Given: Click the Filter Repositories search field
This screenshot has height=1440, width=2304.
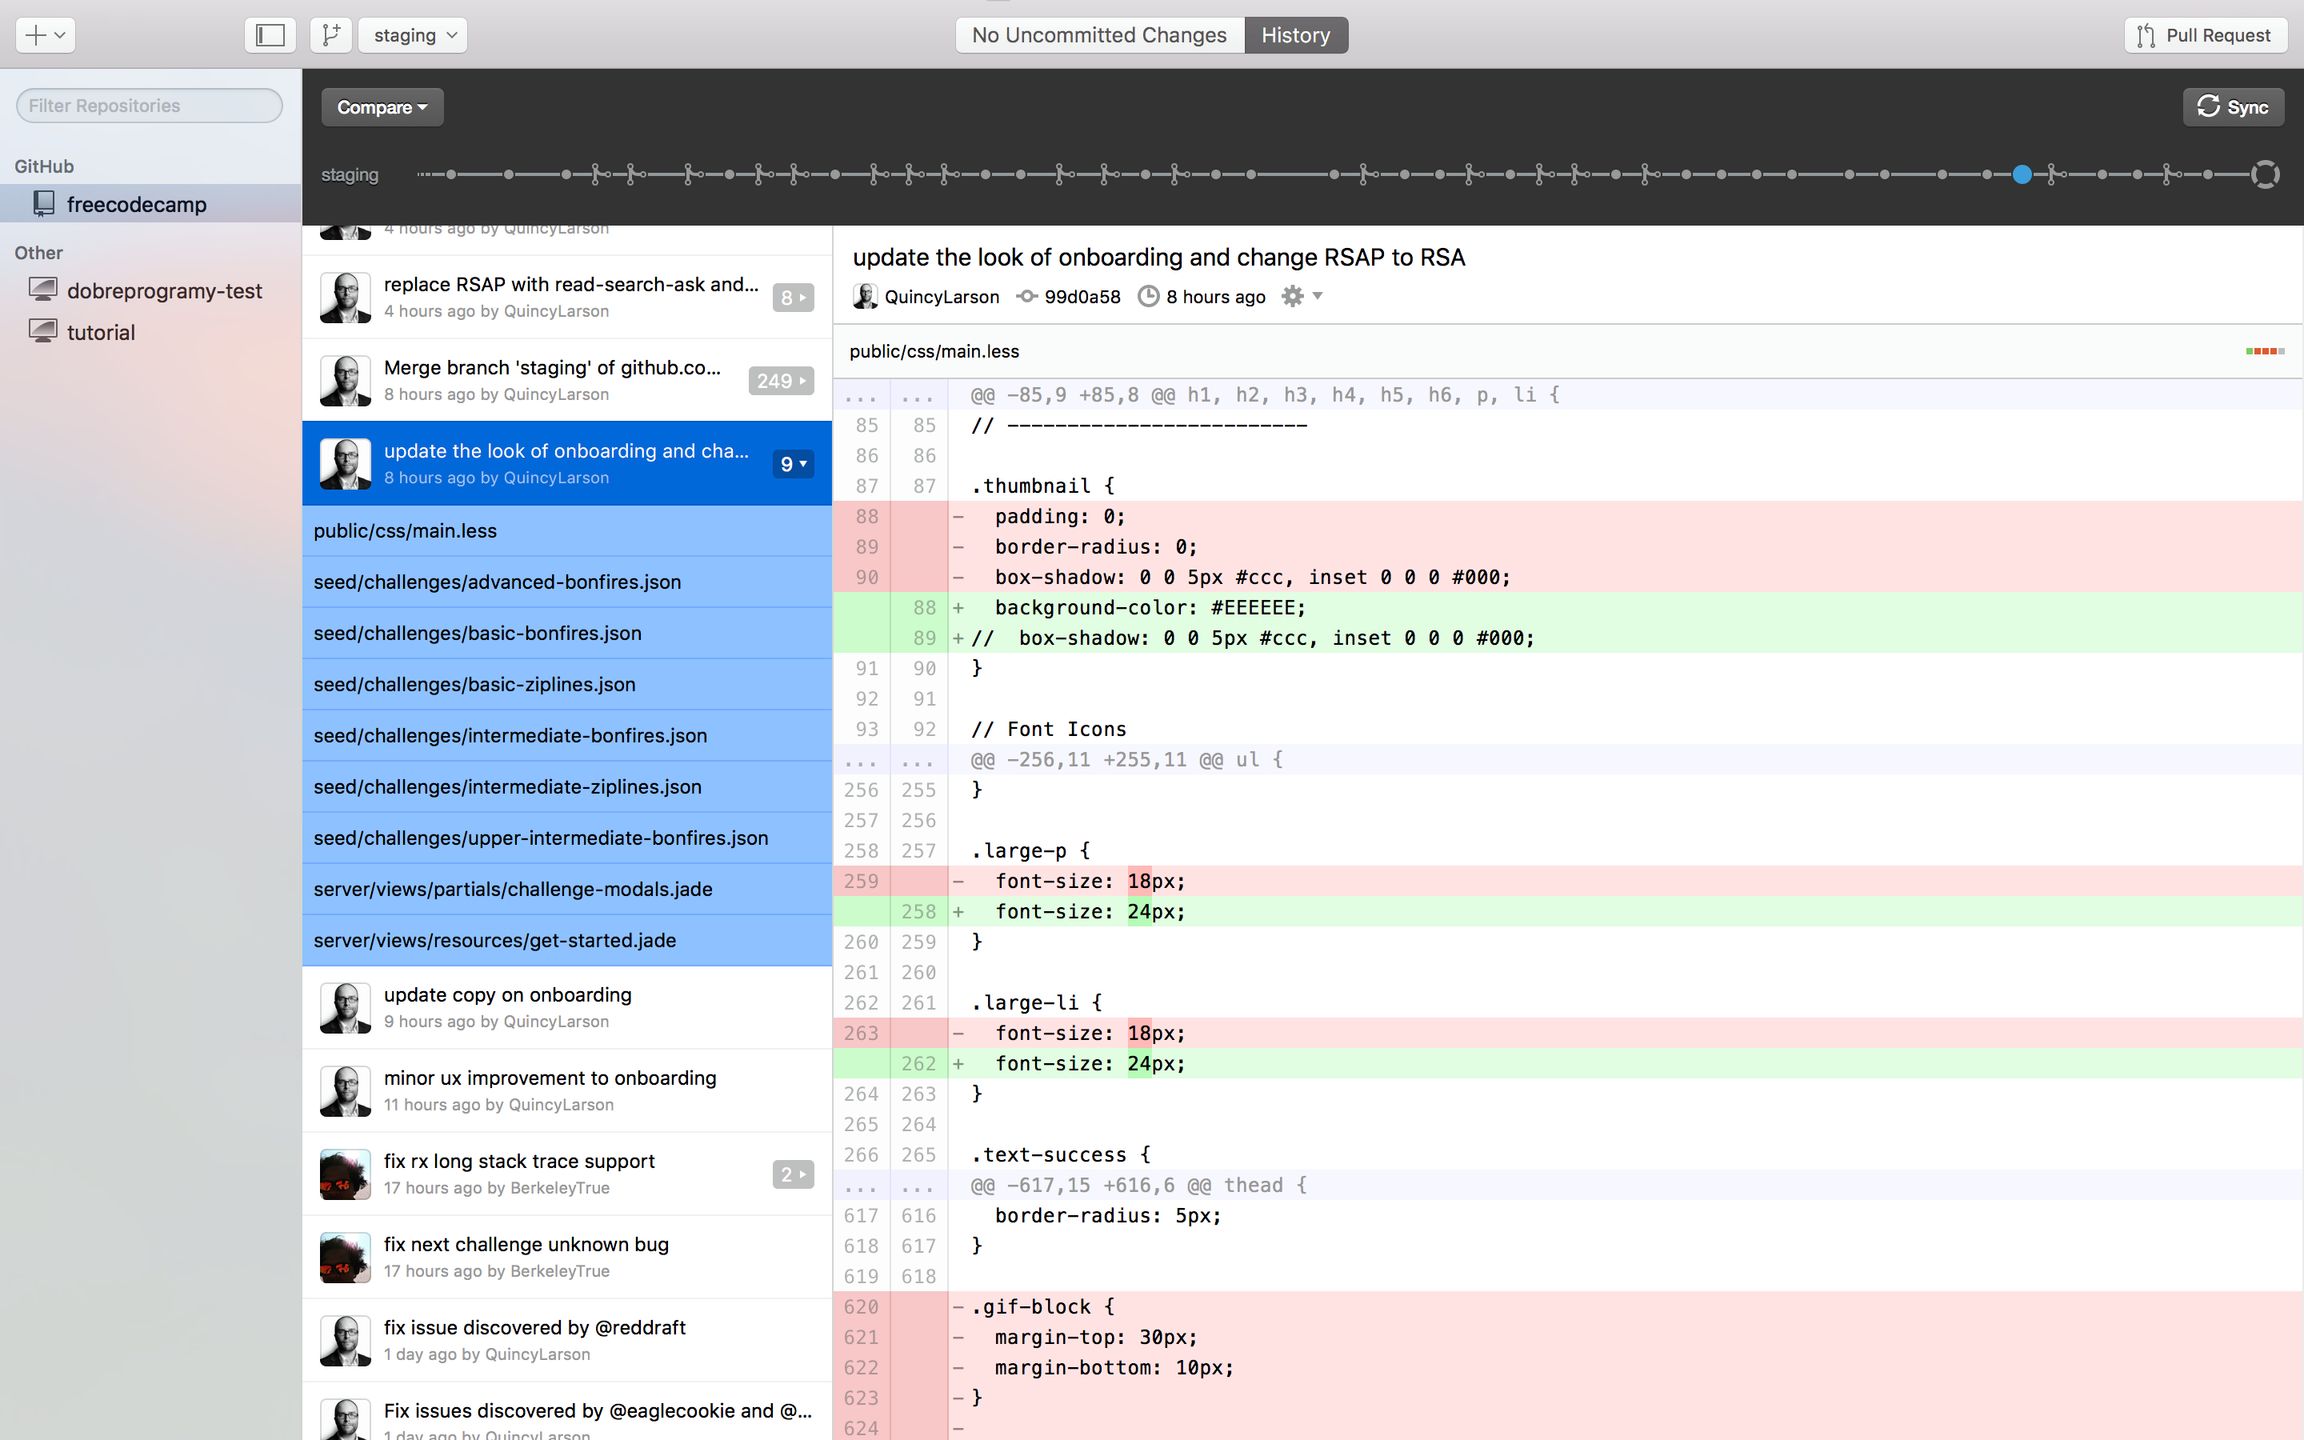Looking at the screenshot, I should (148, 105).
